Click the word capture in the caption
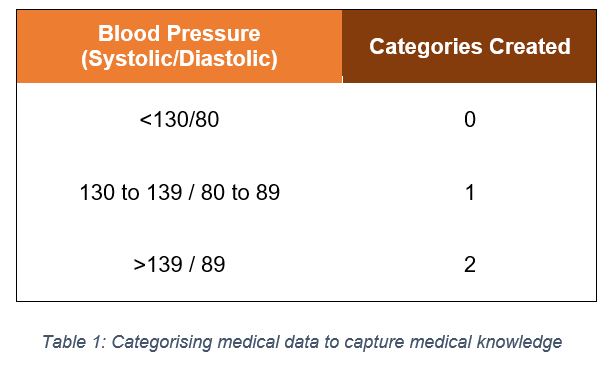This screenshot has height=365, width=611. point(374,343)
